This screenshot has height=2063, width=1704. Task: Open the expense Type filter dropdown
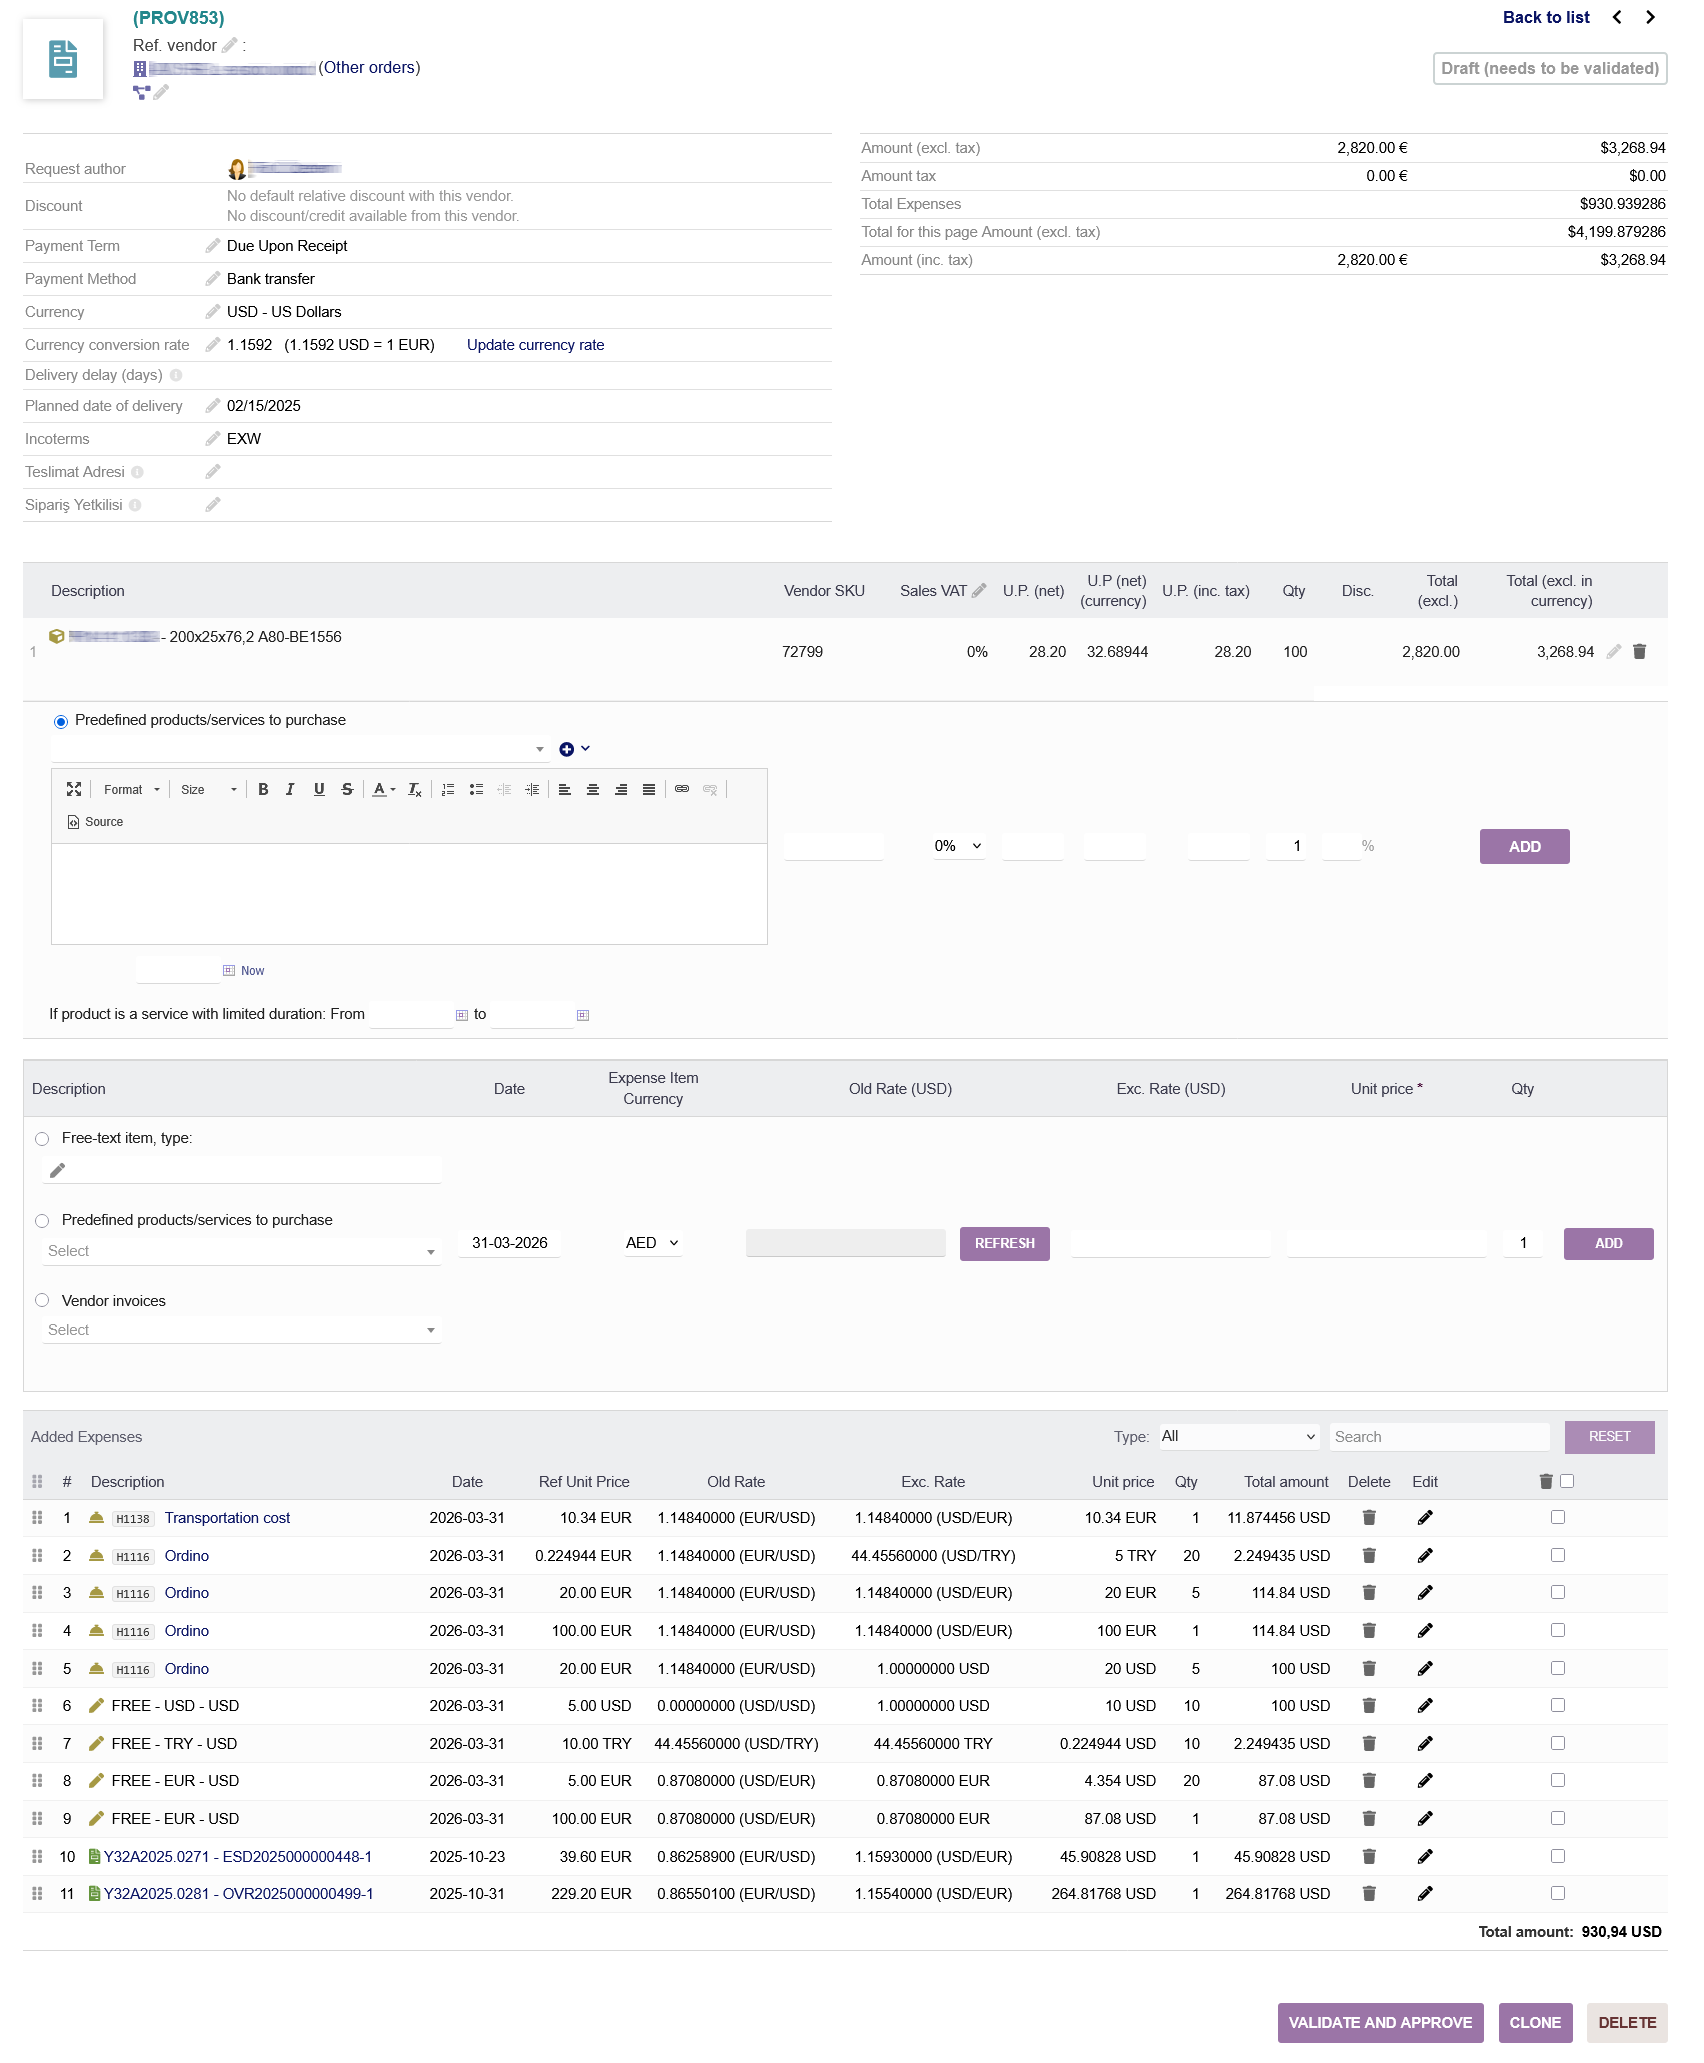tap(1239, 1437)
